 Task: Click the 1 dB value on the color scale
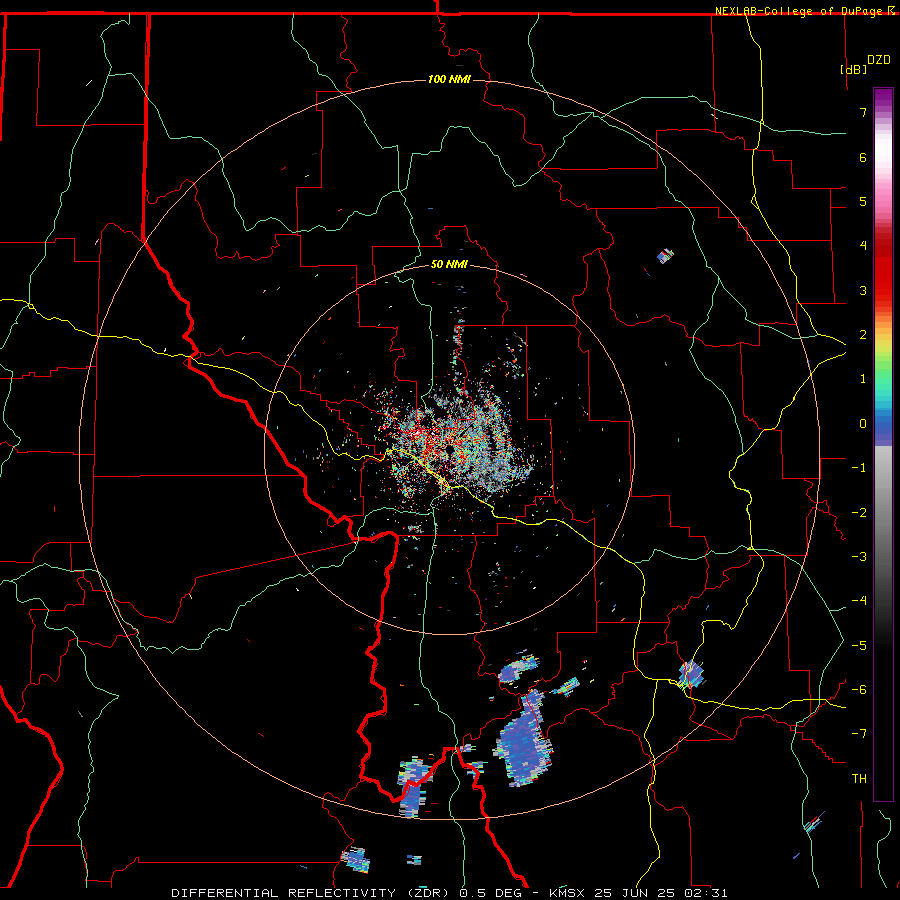click(863, 379)
